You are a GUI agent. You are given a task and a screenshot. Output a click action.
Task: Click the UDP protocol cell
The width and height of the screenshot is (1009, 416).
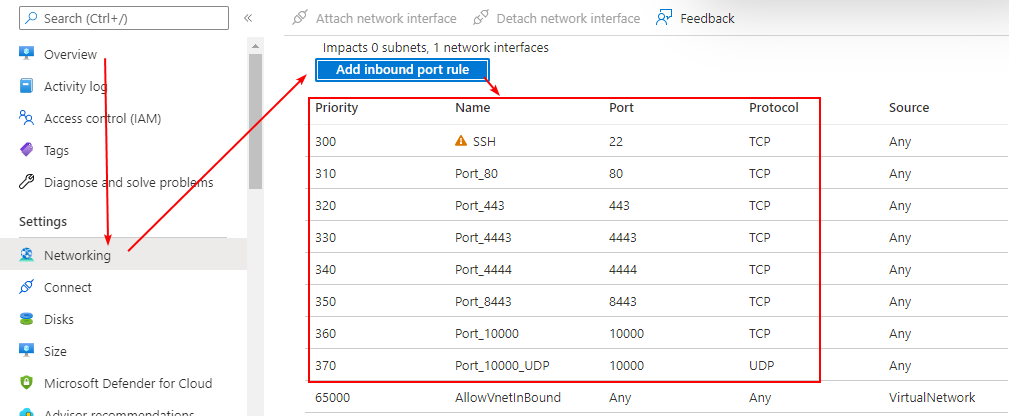[x=761, y=366]
